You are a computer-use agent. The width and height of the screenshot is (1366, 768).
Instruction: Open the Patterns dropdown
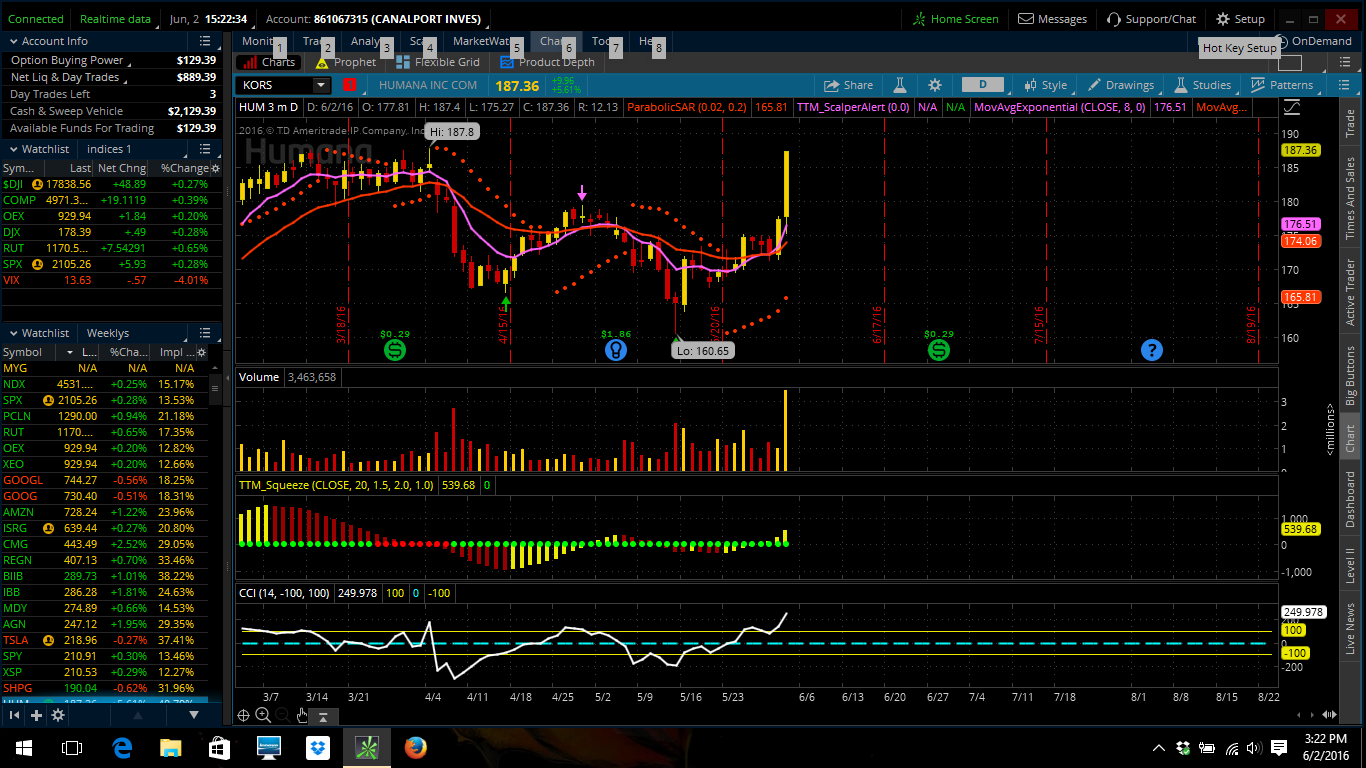[1283, 85]
